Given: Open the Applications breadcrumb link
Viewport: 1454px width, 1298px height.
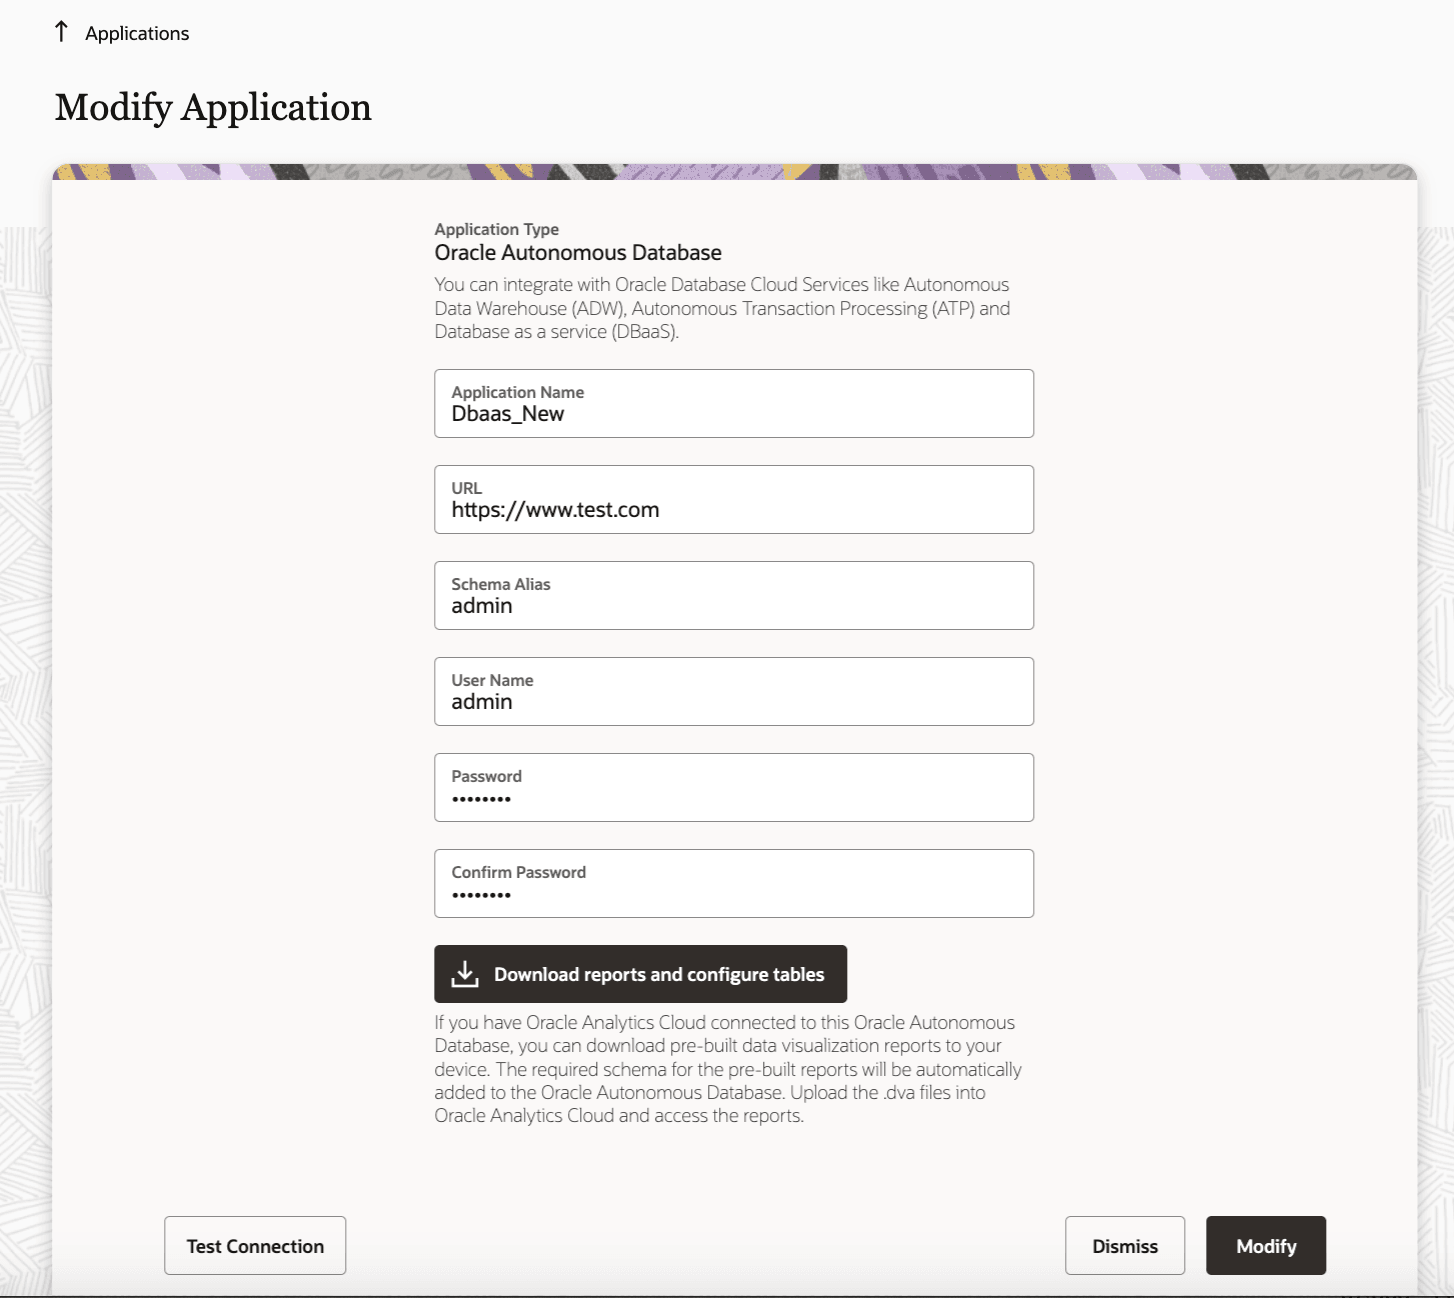Looking at the screenshot, I should click(137, 33).
